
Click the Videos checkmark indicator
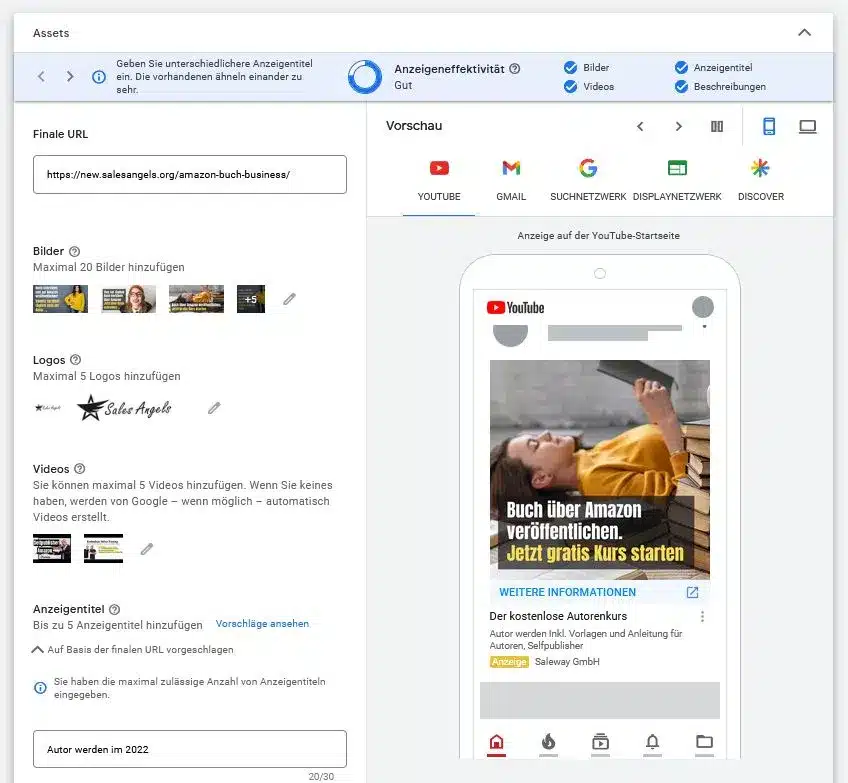click(570, 87)
